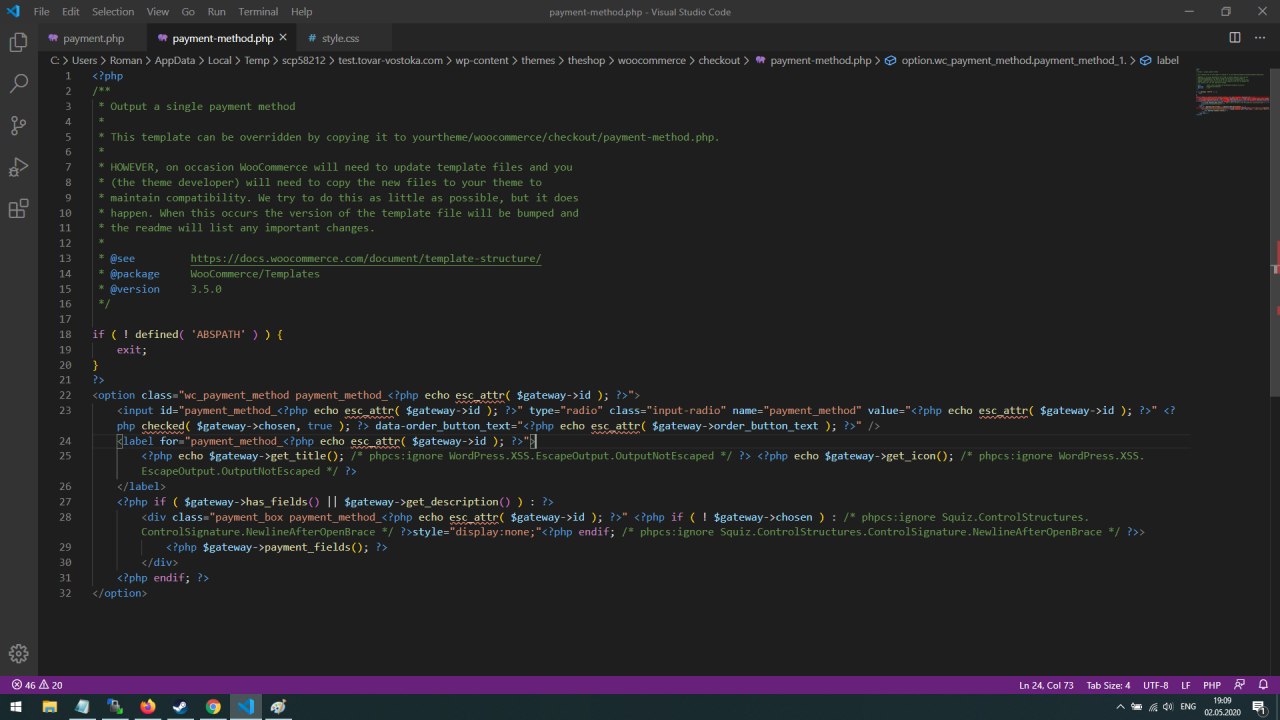Screen dimensions: 1280x720
Task: Open the Manage gear menu
Action: pos(18,653)
